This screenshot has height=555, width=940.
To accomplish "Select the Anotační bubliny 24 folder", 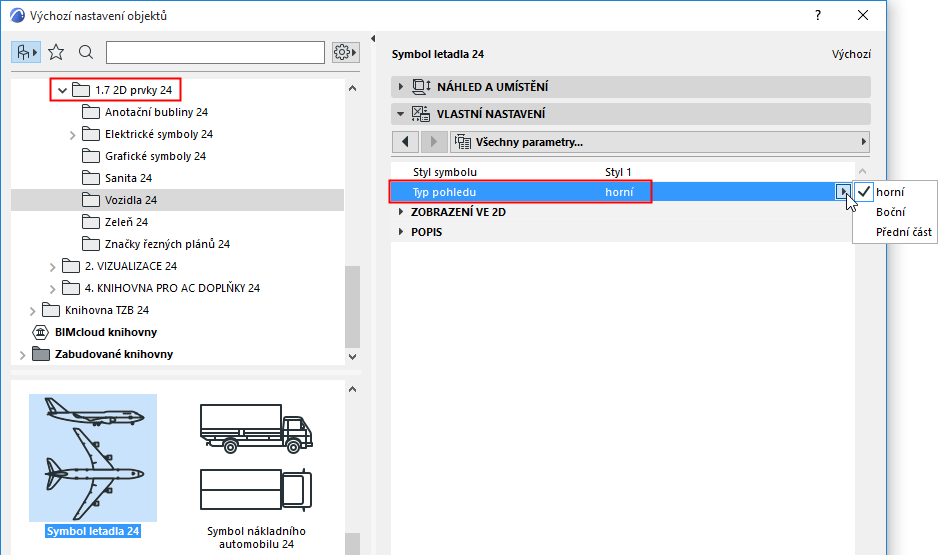I will tap(156, 112).
